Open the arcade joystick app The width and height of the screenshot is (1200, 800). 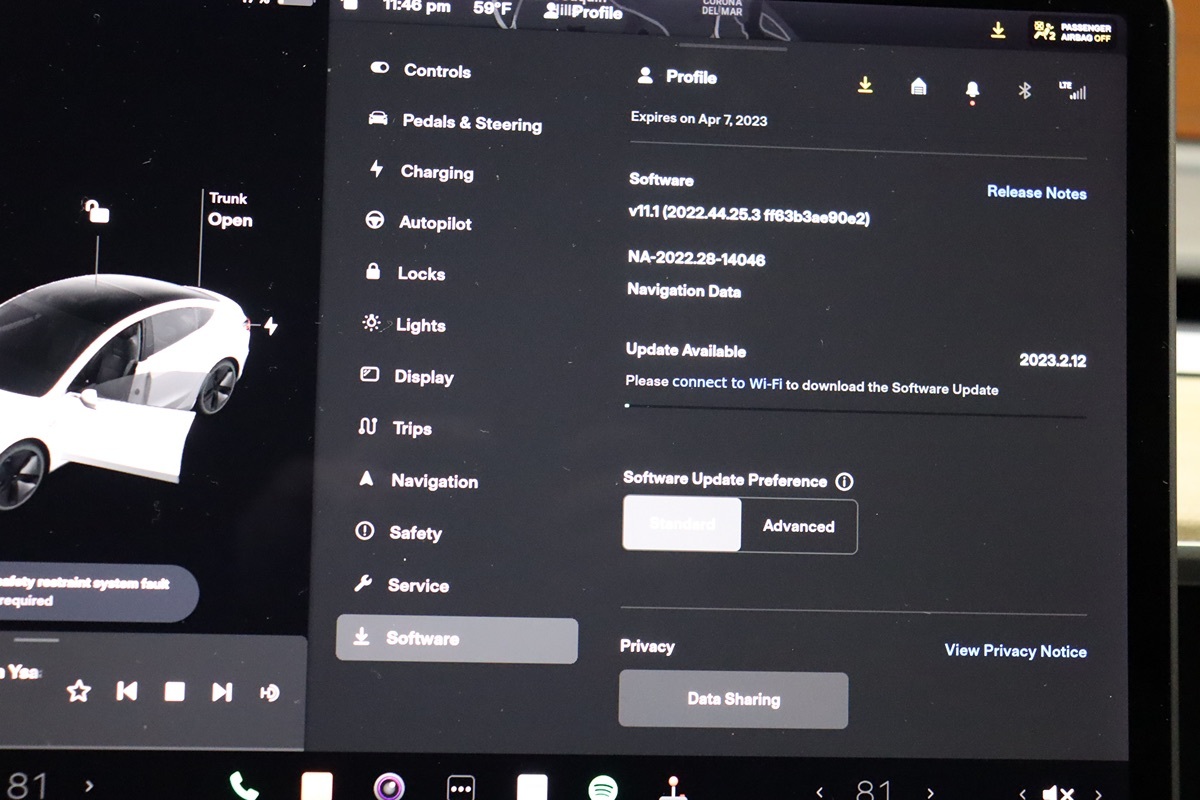pyautogui.click(x=673, y=788)
